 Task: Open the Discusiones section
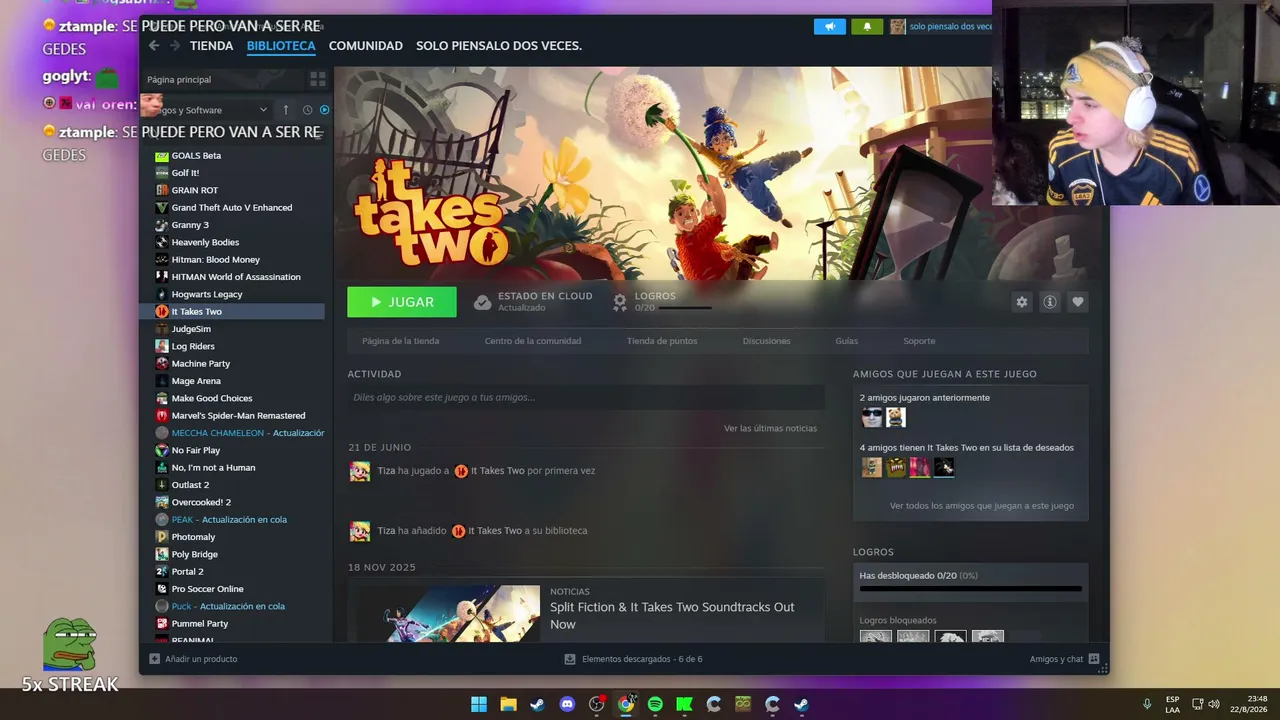(766, 341)
